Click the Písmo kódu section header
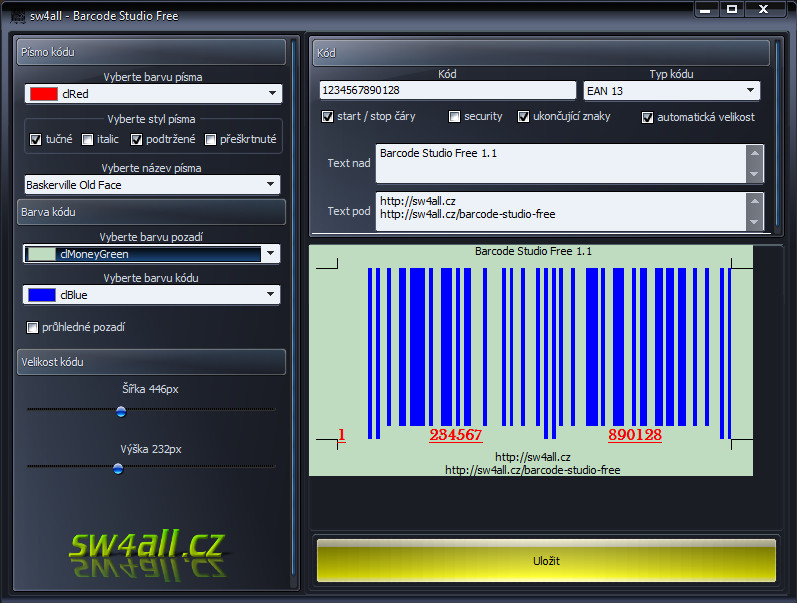The image size is (797, 603). [151, 52]
